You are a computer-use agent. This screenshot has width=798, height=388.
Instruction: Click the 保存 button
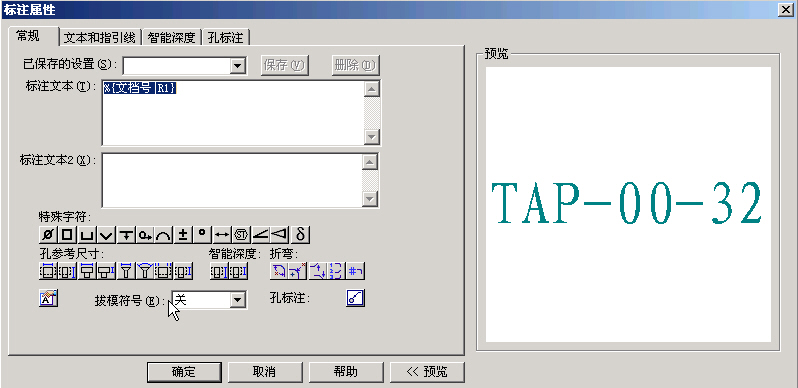click(x=284, y=65)
